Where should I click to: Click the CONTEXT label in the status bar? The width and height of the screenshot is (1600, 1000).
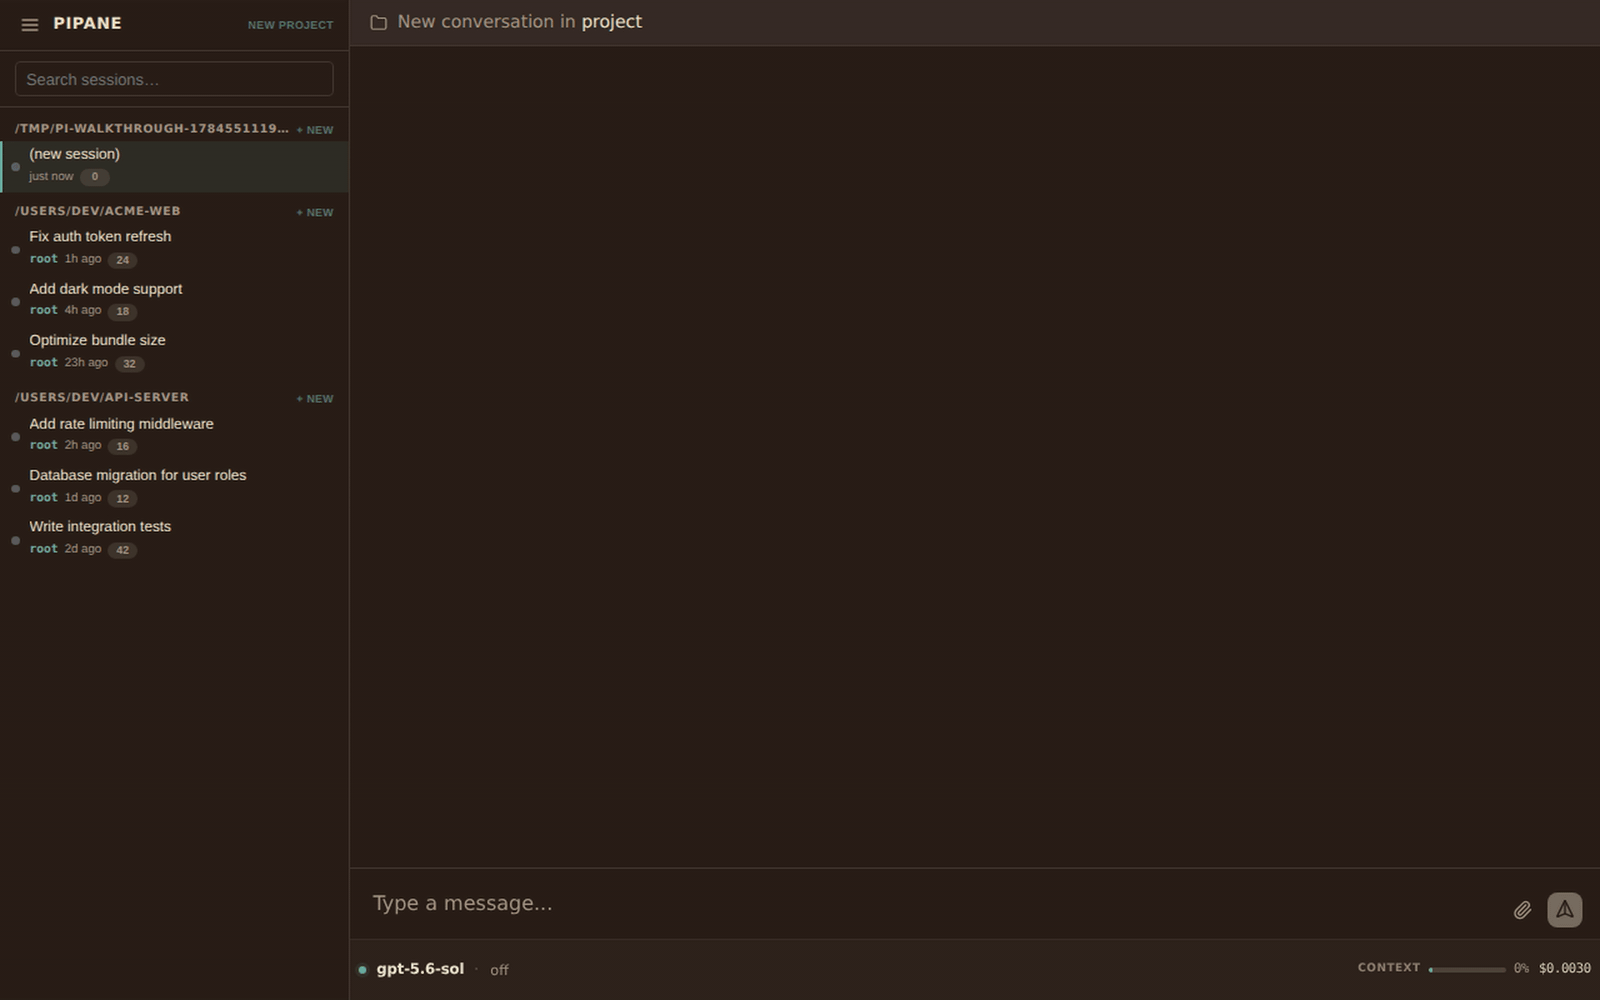(1389, 967)
